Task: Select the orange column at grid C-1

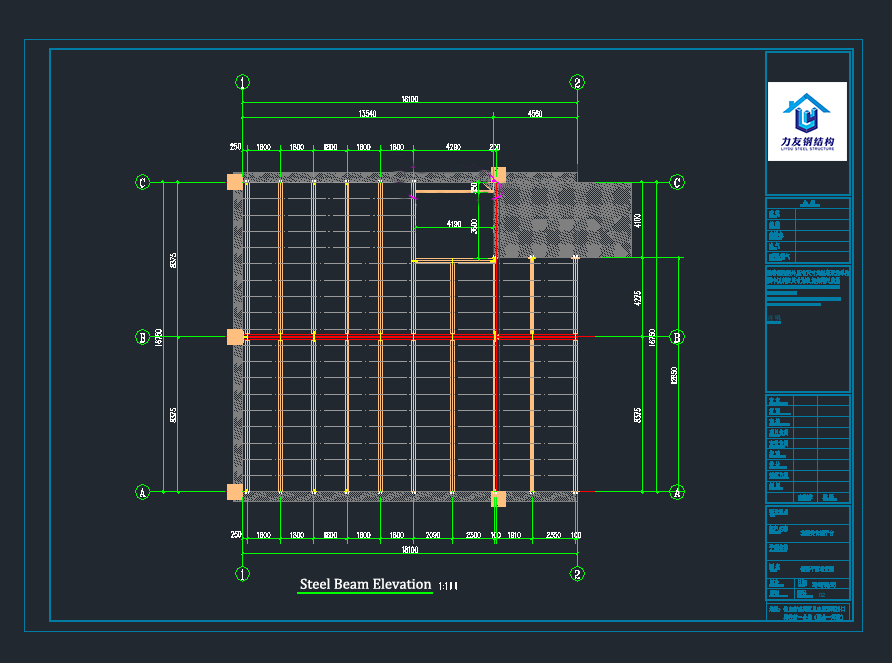Action: click(x=235, y=182)
